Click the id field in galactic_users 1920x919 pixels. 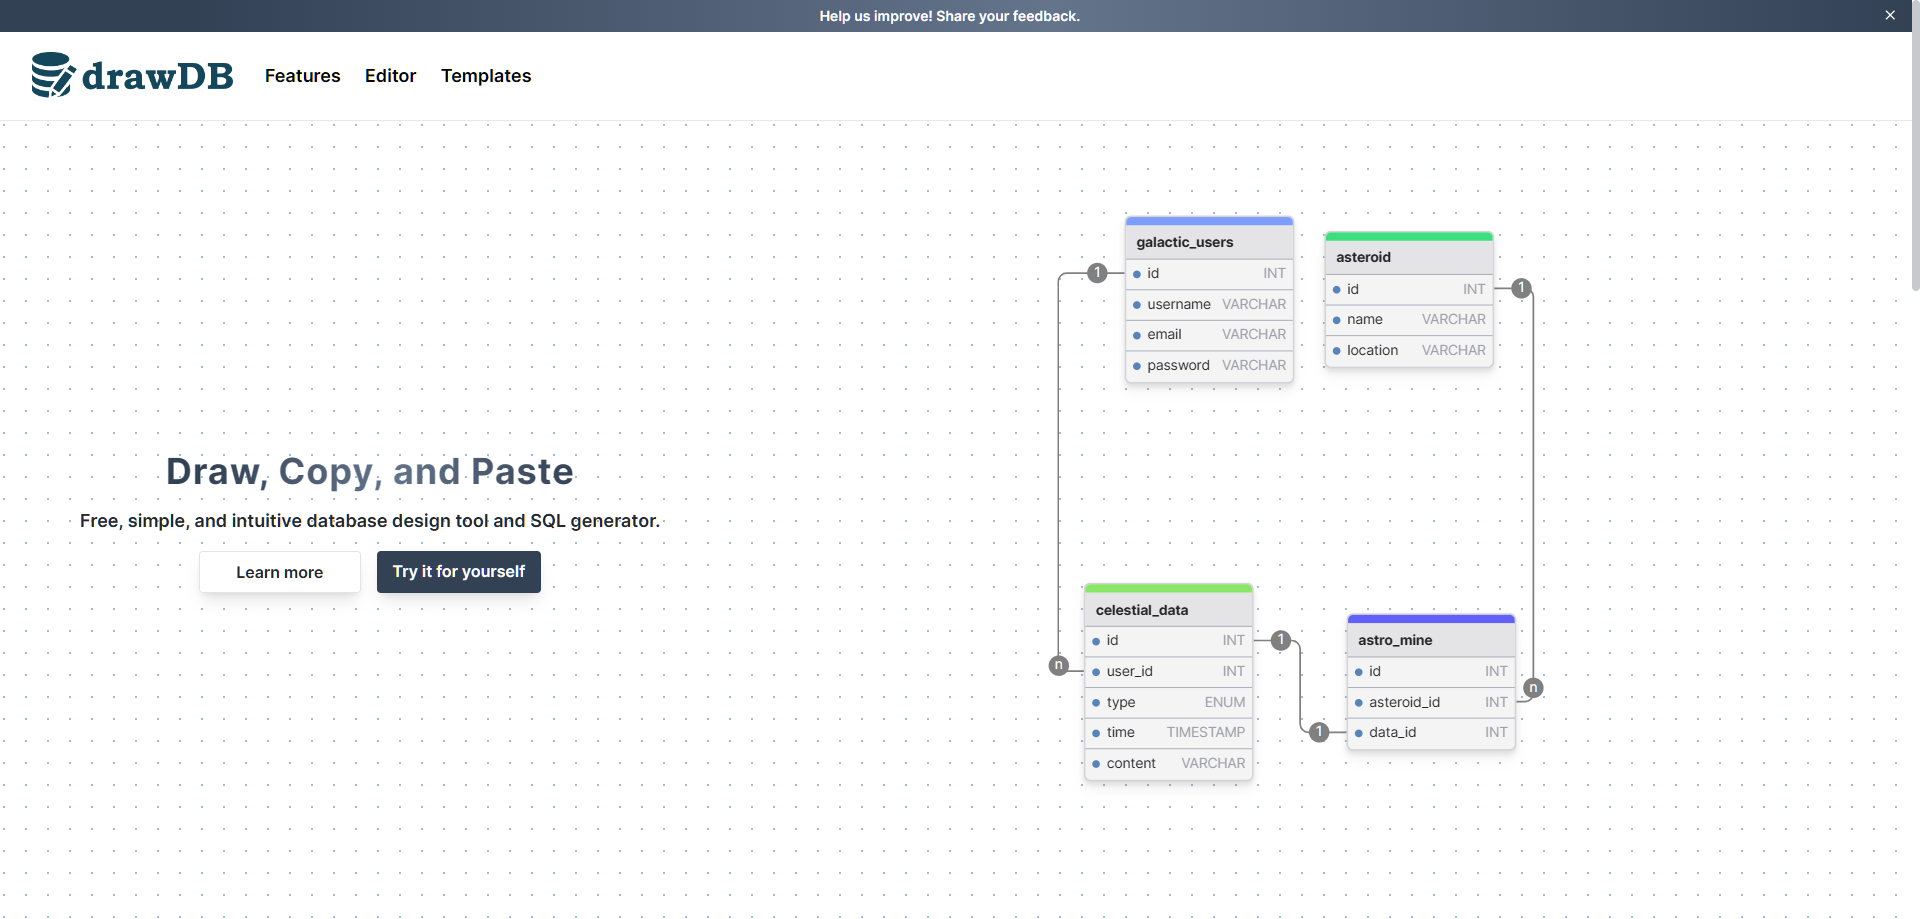(x=1209, y=273)
